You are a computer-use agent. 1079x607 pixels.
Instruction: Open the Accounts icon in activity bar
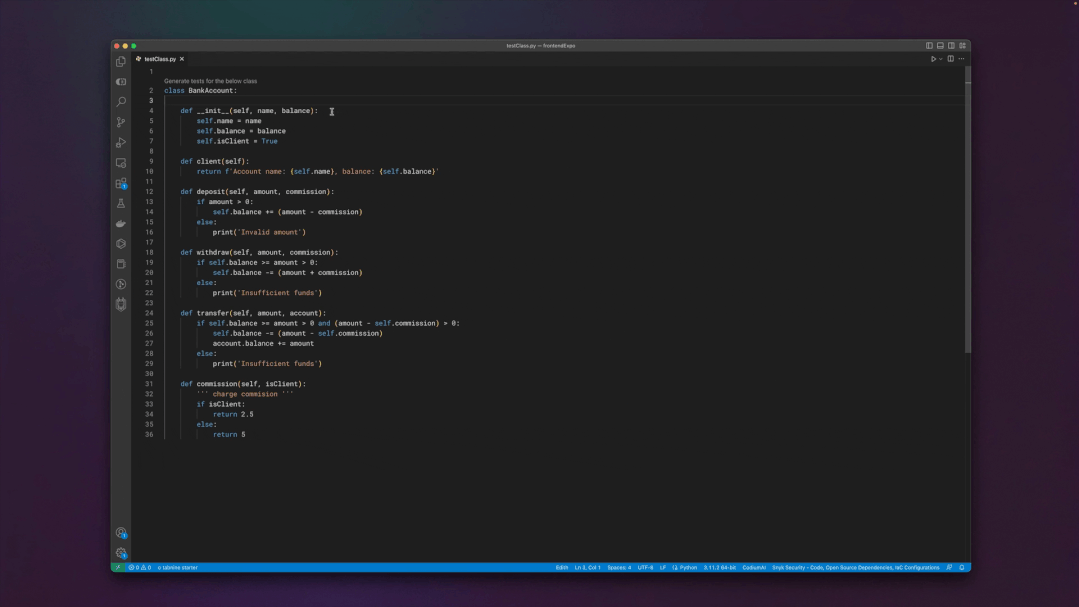[x=121, y=533]
